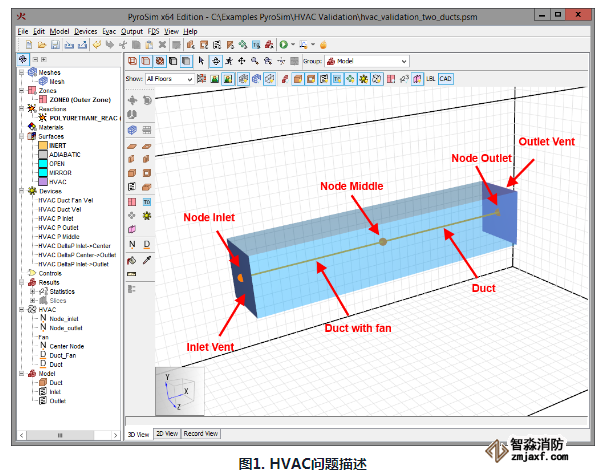Select the color picker eyedropper tool
Image resolution: width=601 pixels, height=472 pixels.
click(x=147, y=259)
